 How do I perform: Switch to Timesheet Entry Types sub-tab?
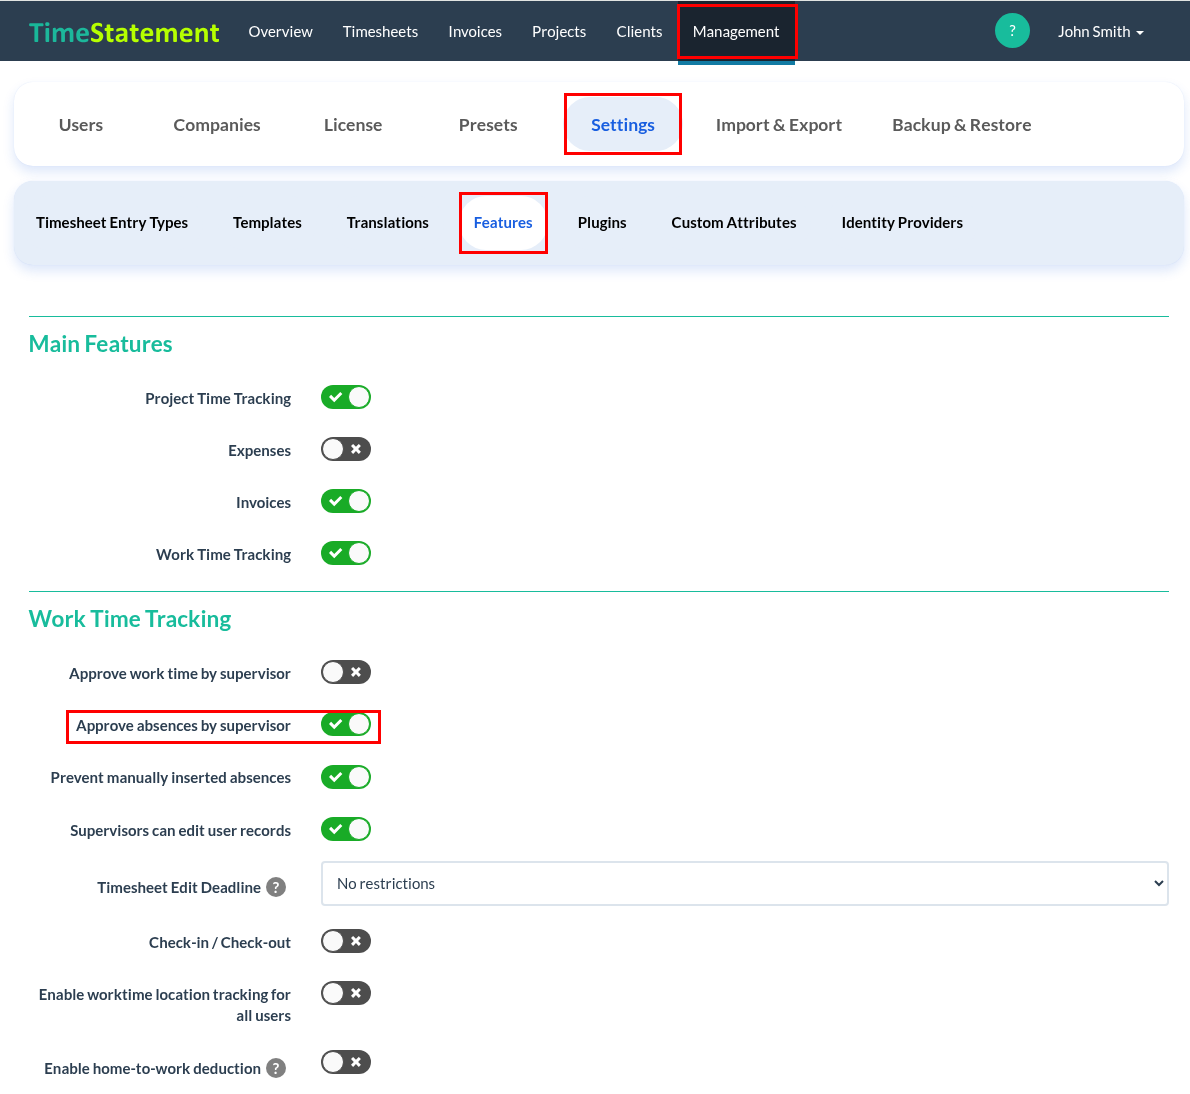(x=112, y=223)
